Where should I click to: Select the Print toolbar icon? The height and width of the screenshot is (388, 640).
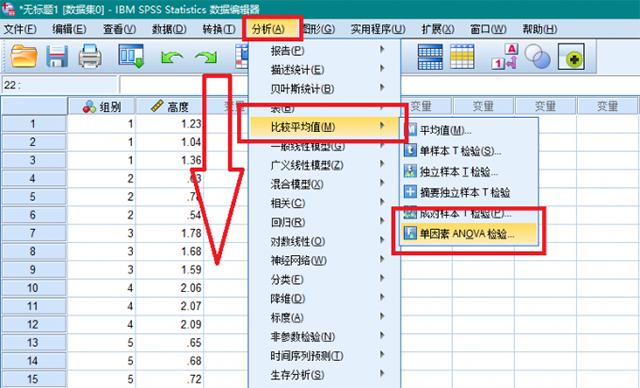tap(90, 56)
